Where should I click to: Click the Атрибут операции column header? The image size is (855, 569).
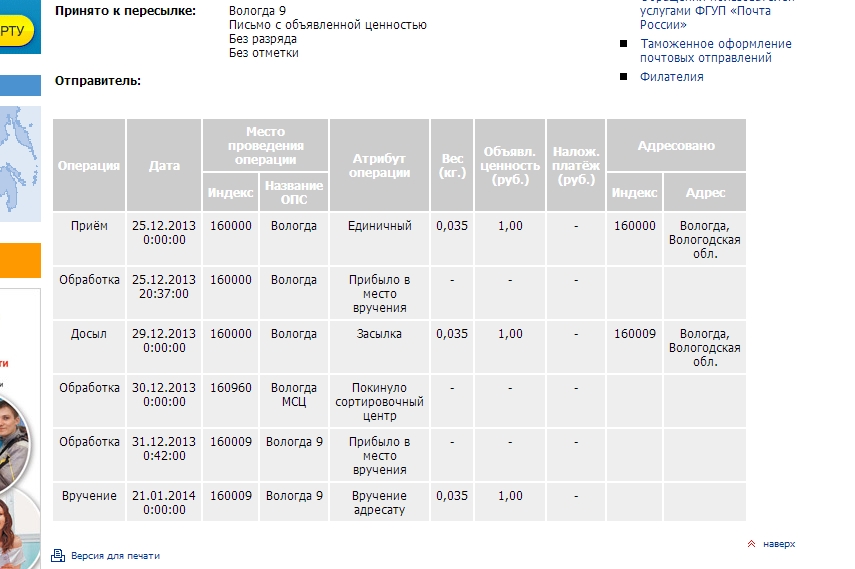[380, 165]
